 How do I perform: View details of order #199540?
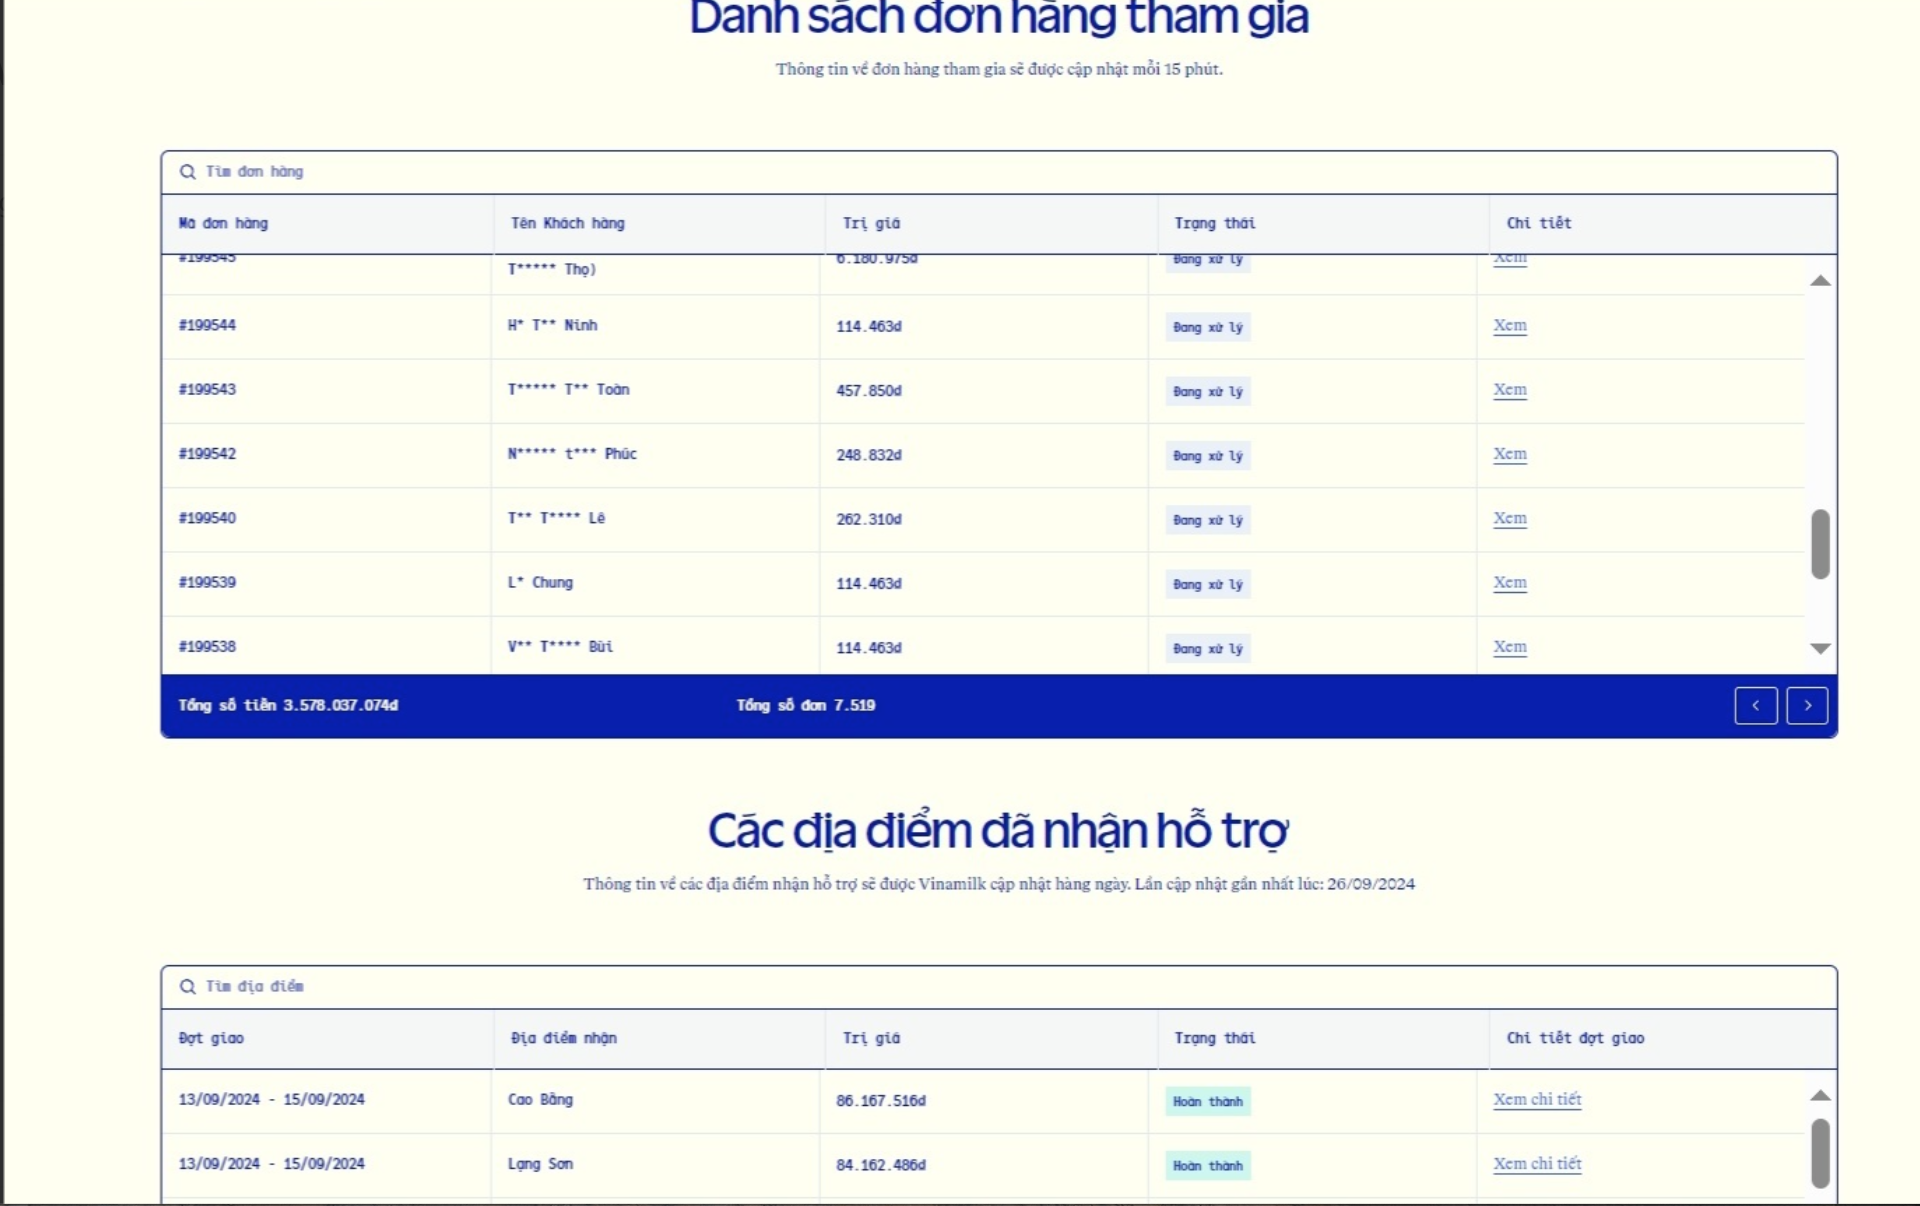pyautogui.click(x=1509, y=518)
